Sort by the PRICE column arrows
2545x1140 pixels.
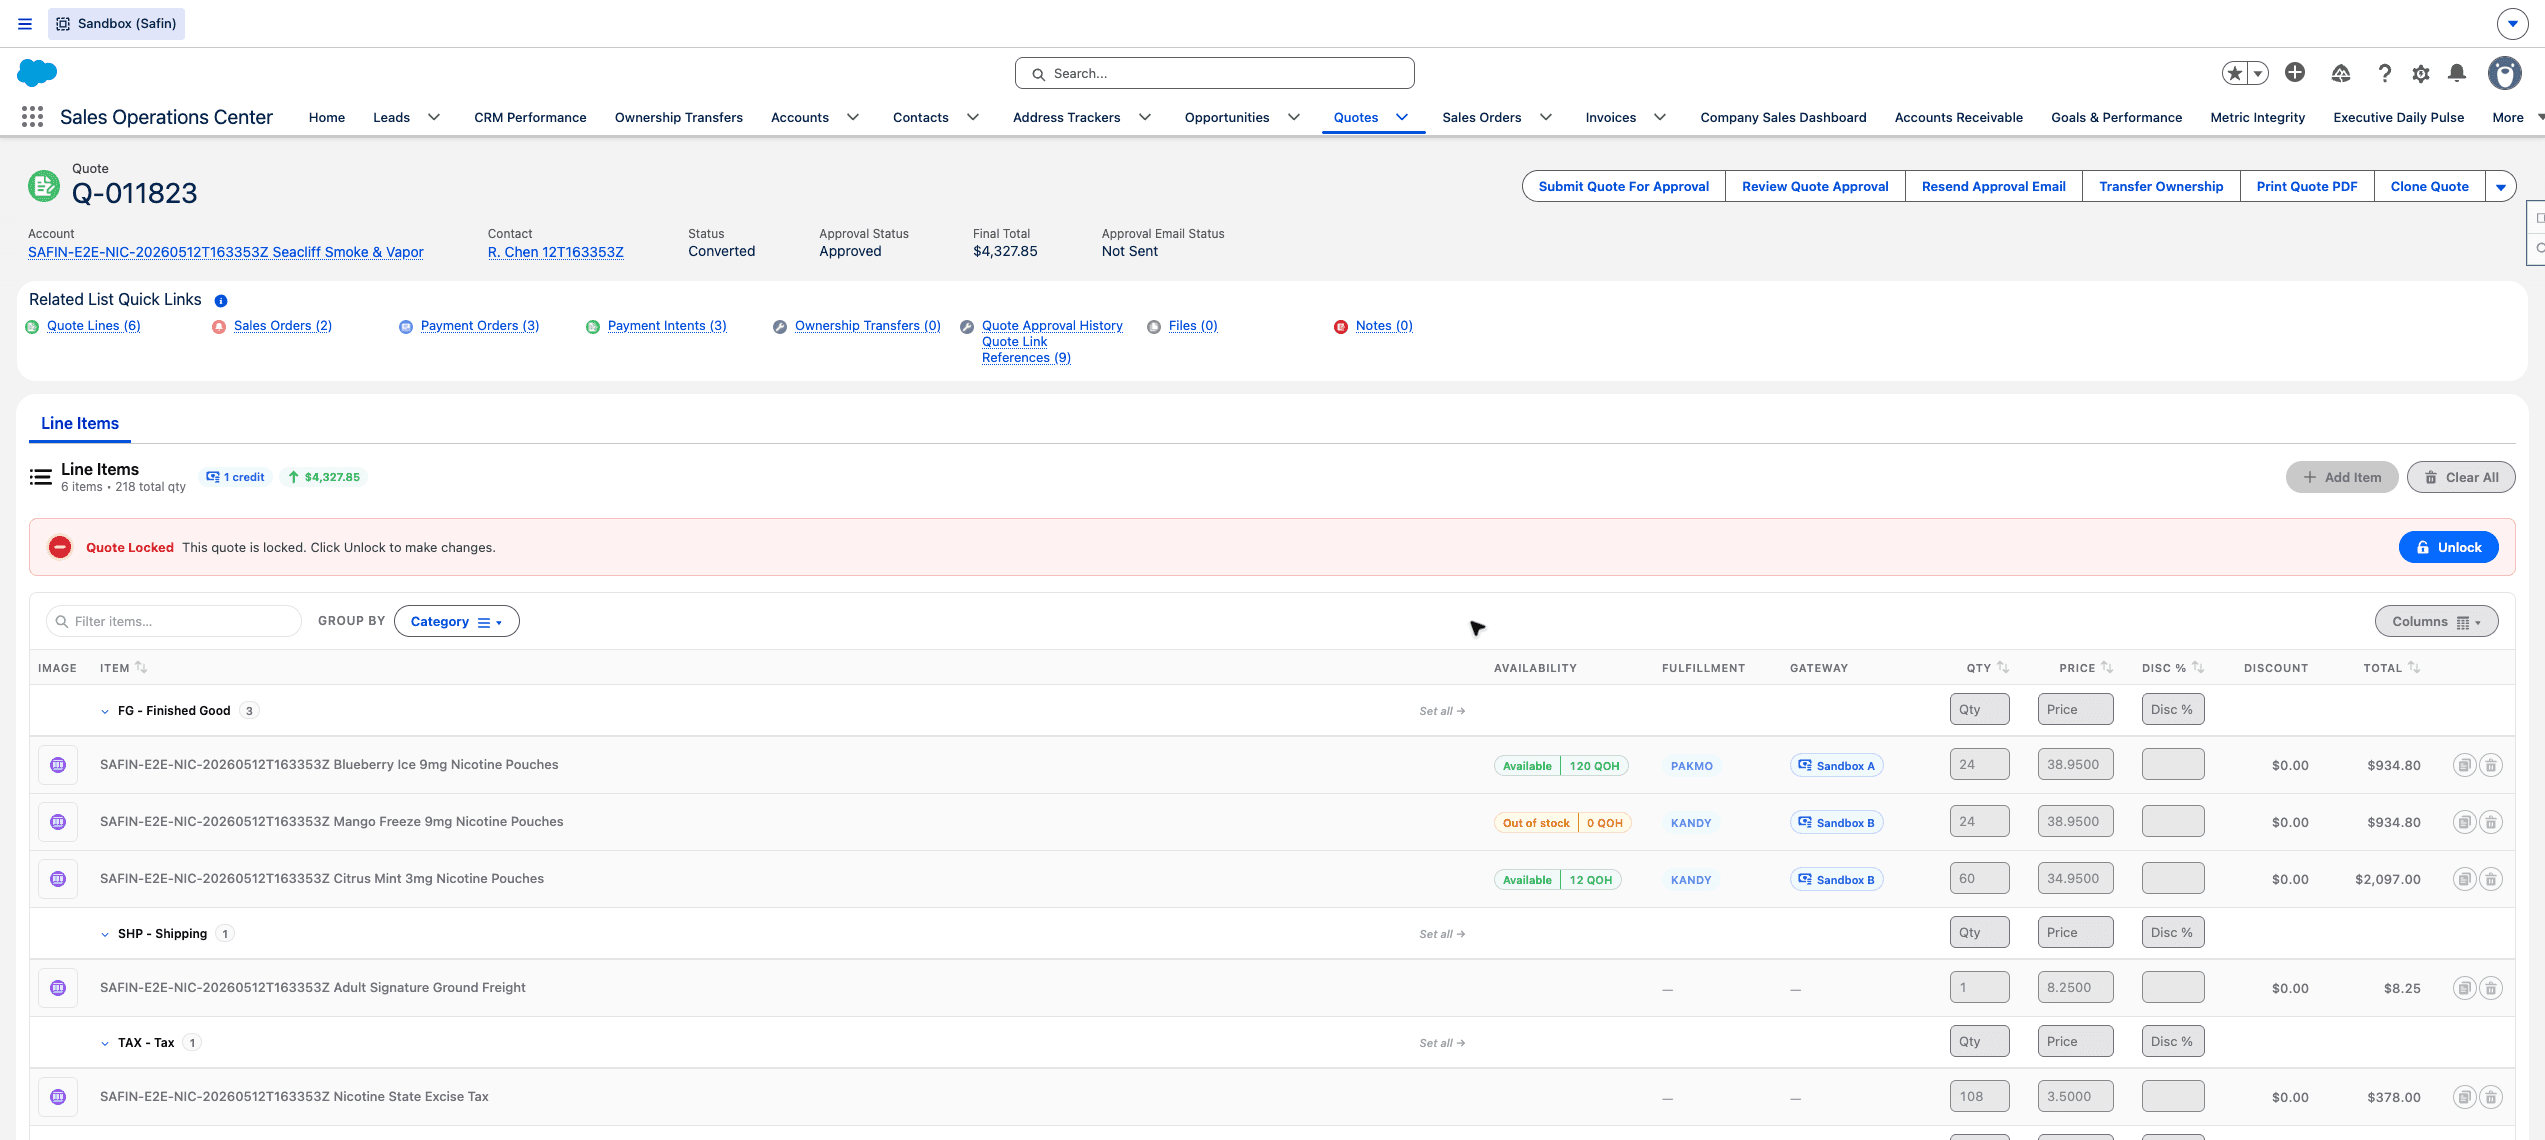coord(2107,667)
